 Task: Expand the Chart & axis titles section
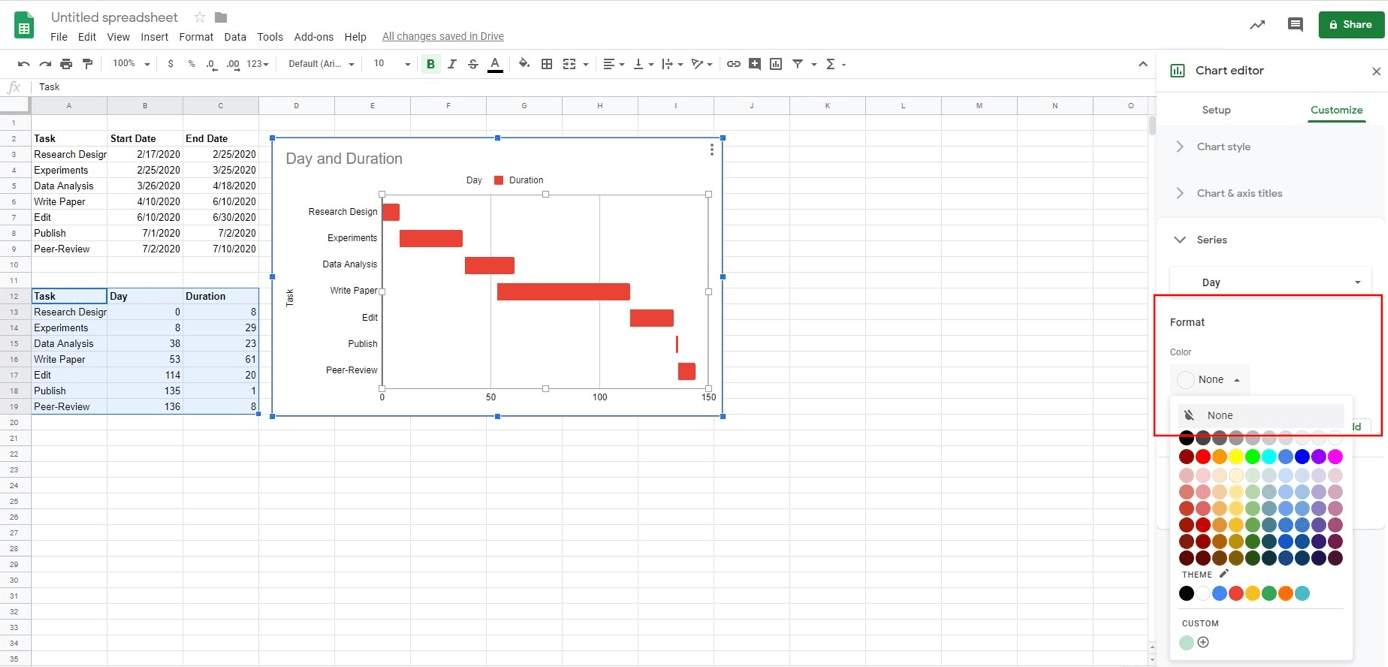pos(1271,193)
